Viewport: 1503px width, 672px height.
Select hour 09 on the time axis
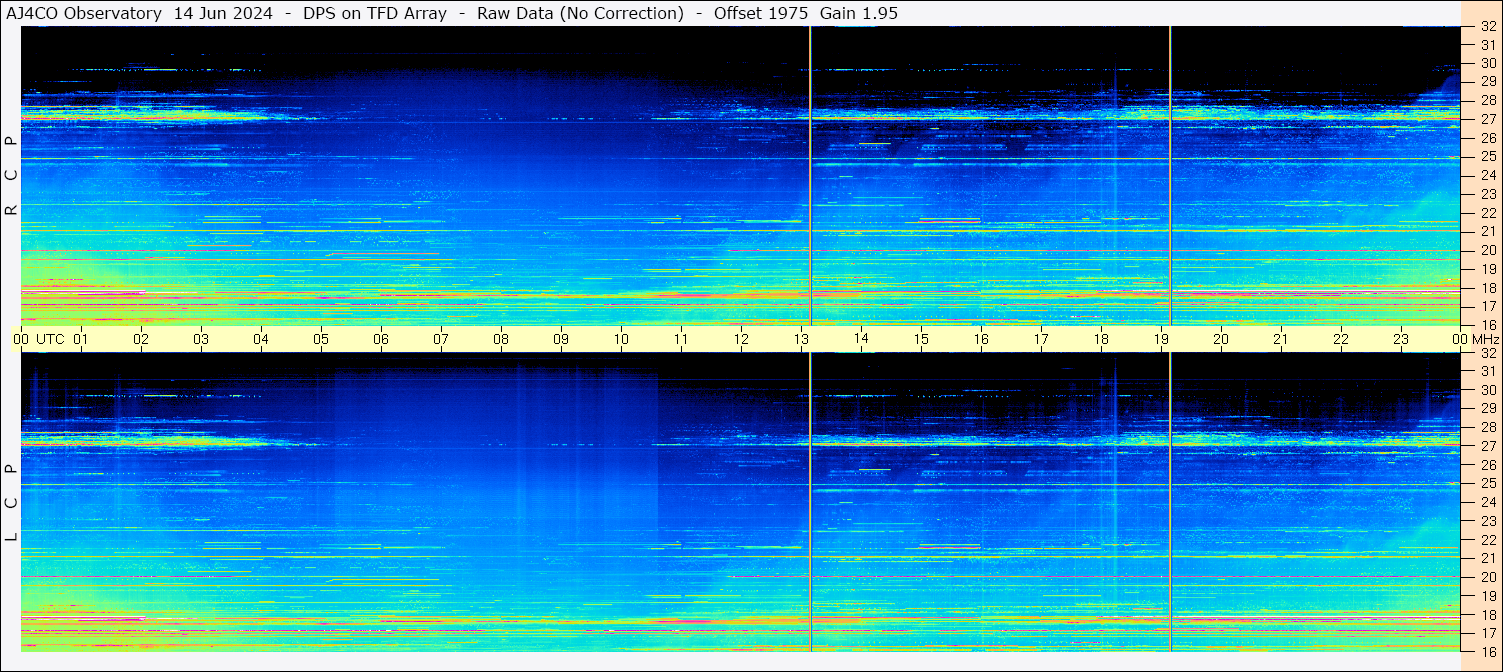[561, 339]
